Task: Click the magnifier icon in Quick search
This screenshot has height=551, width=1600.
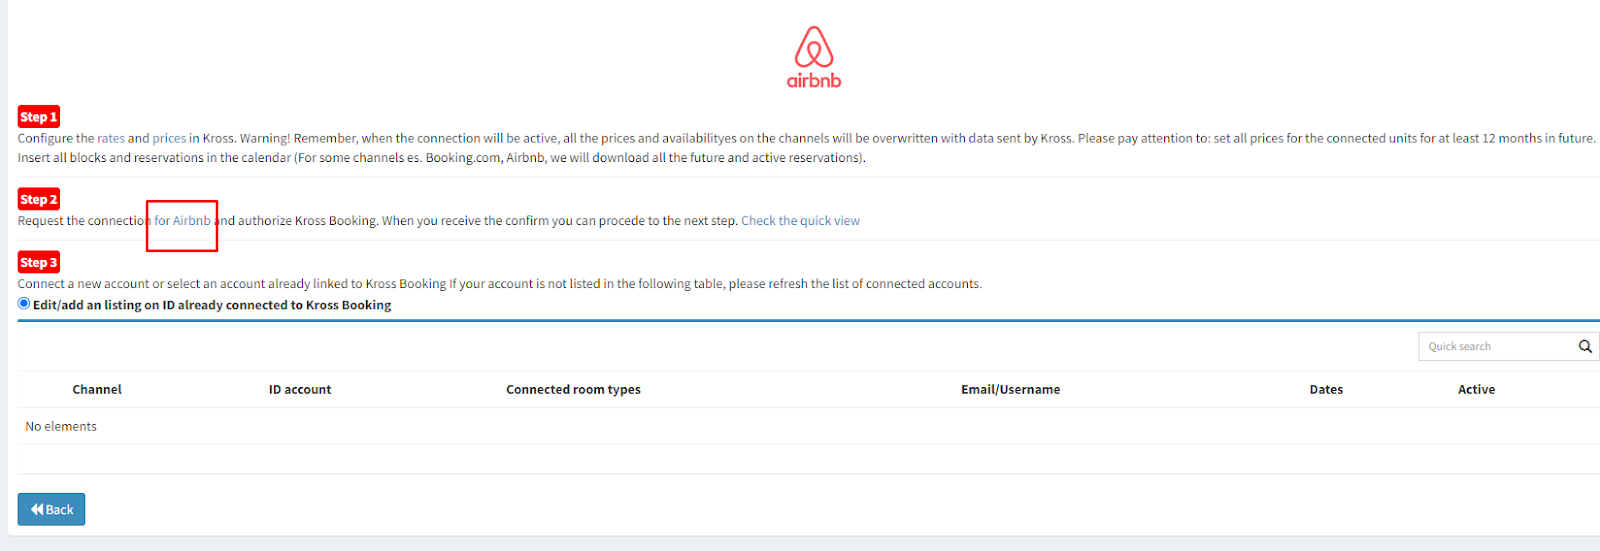Action: 1585,346
